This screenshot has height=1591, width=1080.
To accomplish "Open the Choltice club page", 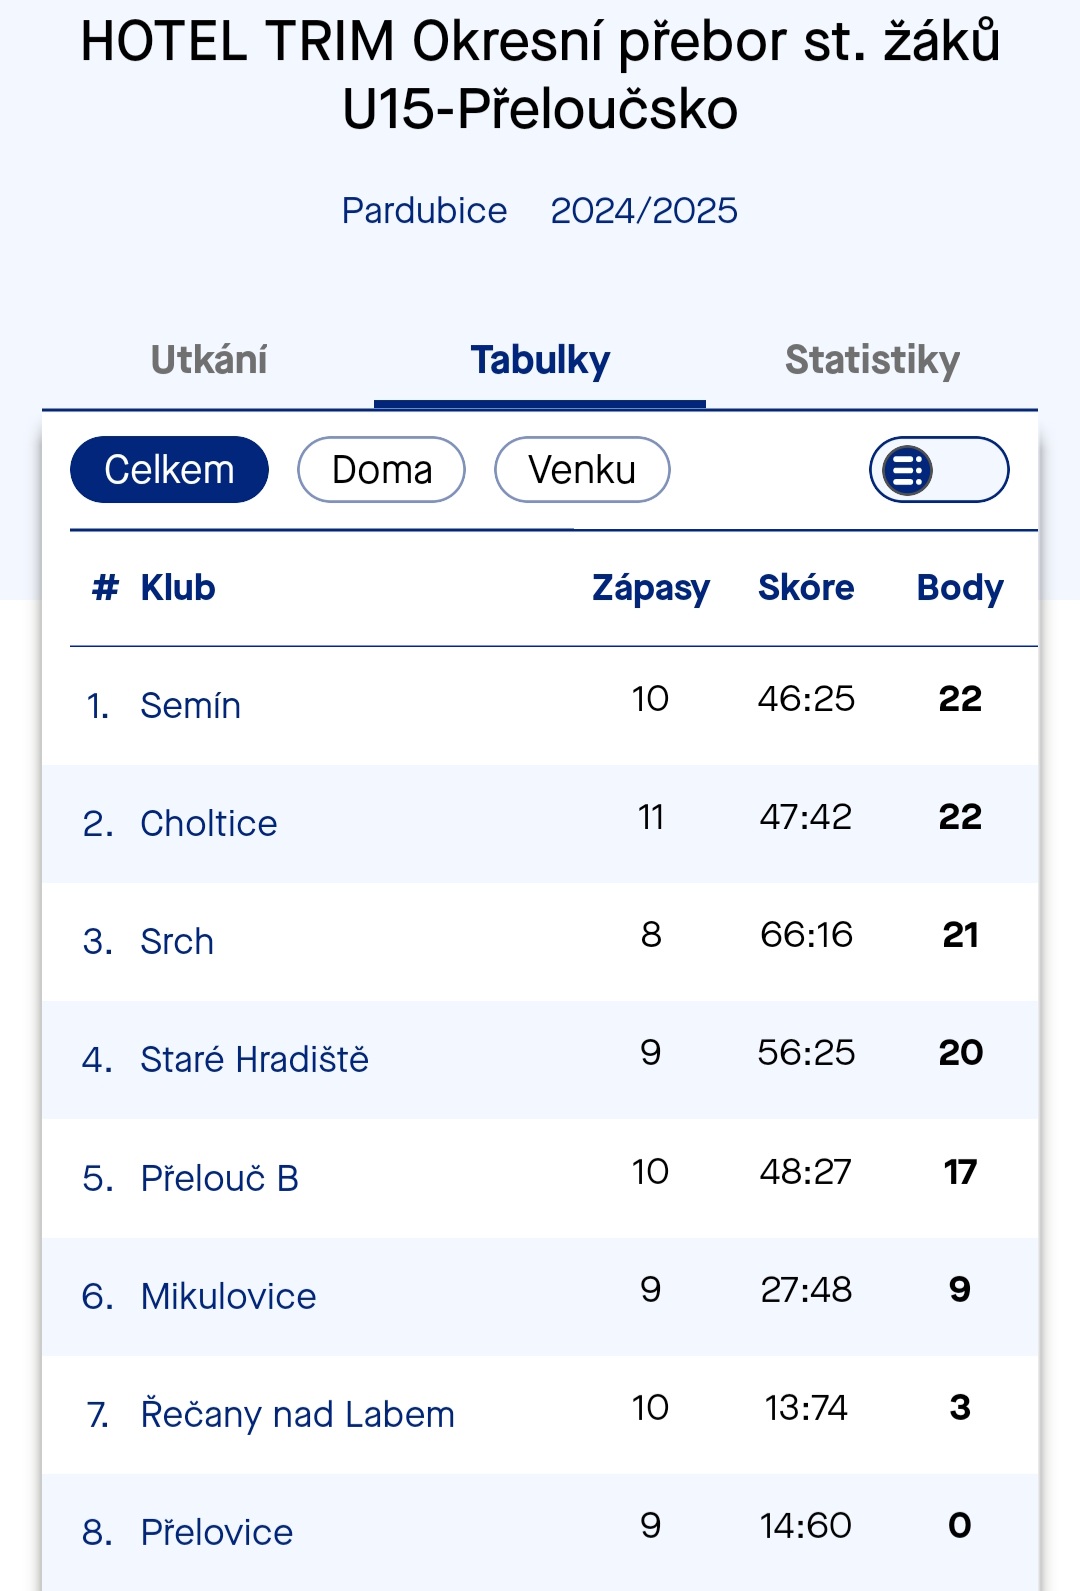I will click(209, 824).
